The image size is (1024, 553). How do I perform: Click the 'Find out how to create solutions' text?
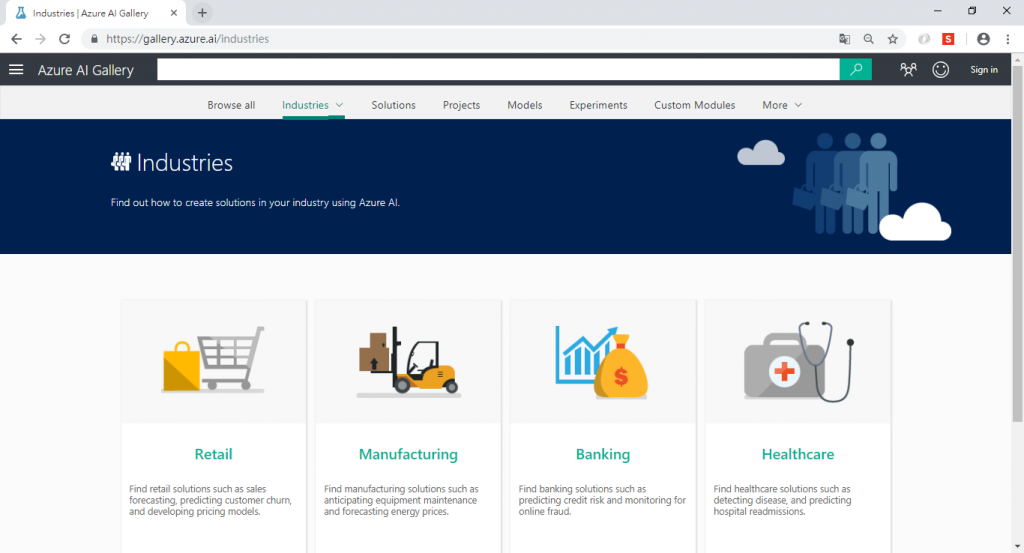pyautogui.click(x=255, y=202)
